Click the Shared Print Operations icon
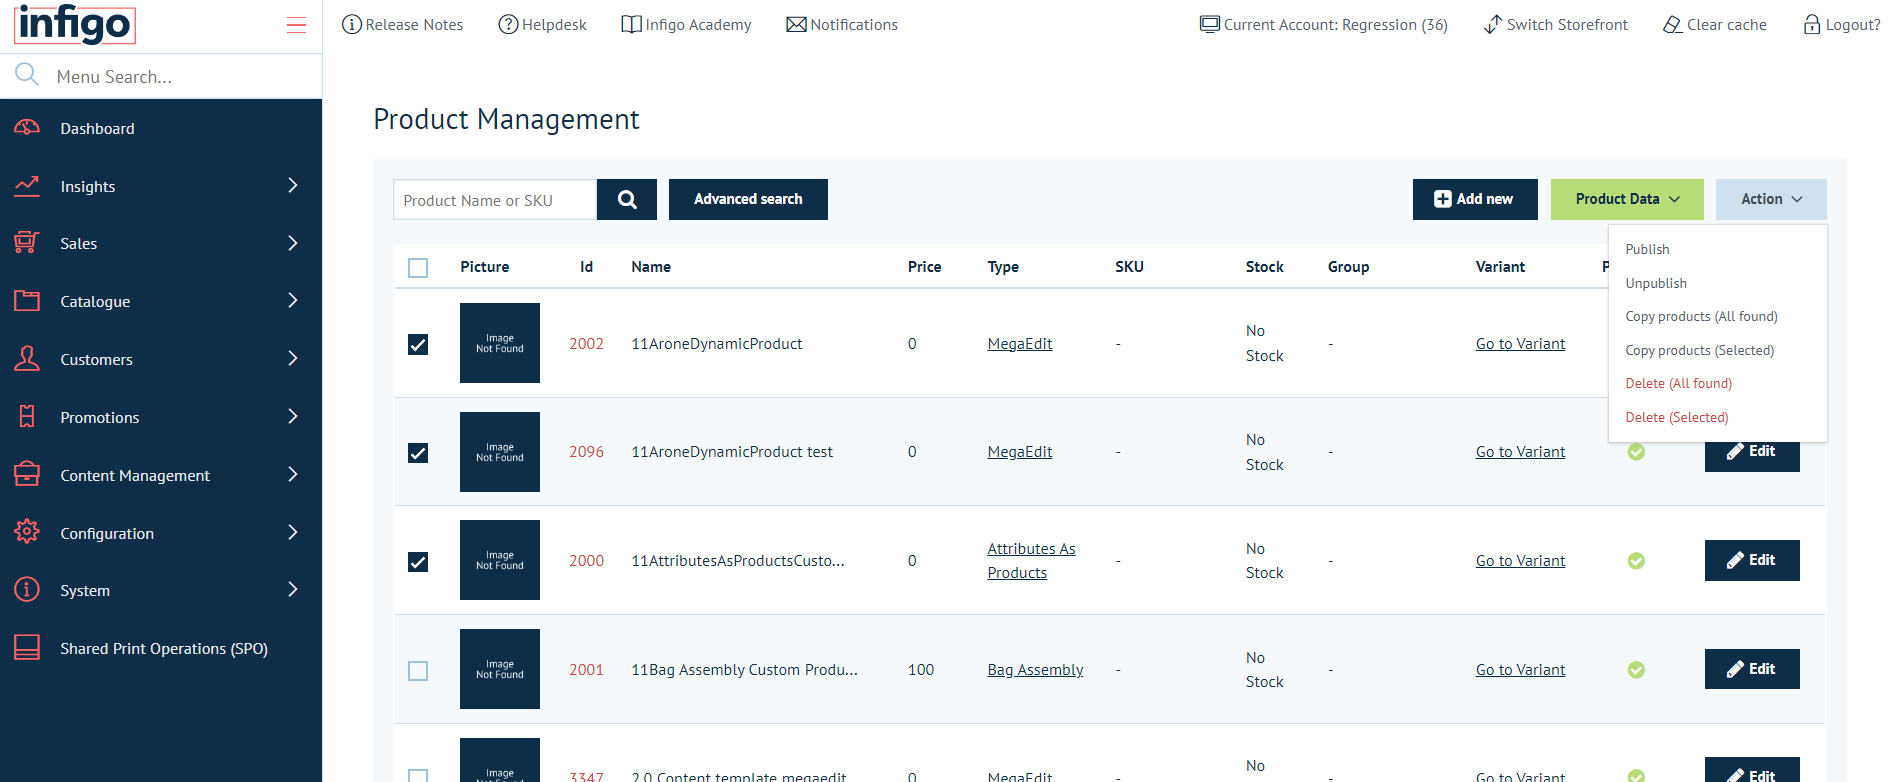 (27, 648)
